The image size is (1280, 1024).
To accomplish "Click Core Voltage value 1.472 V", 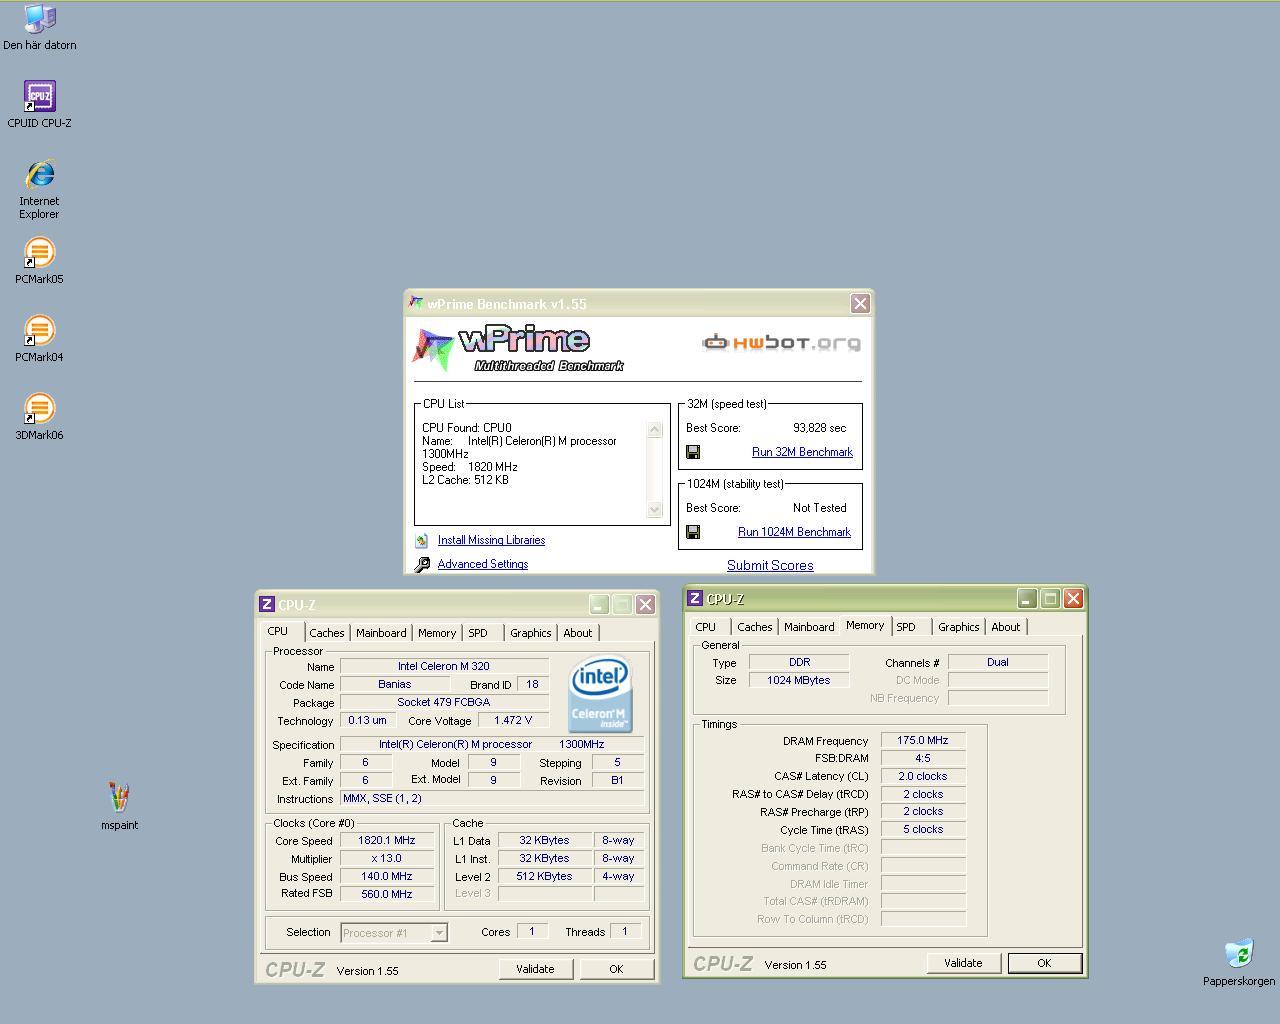I will click(x=513, y=720).
